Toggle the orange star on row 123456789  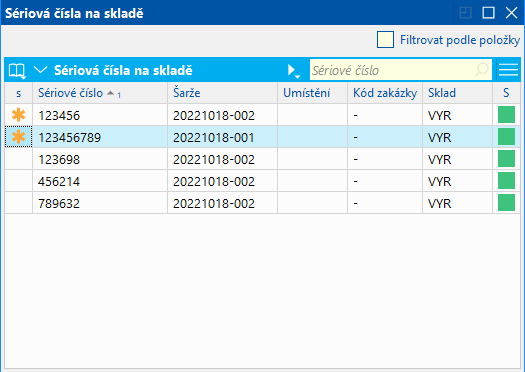[18, 137]
